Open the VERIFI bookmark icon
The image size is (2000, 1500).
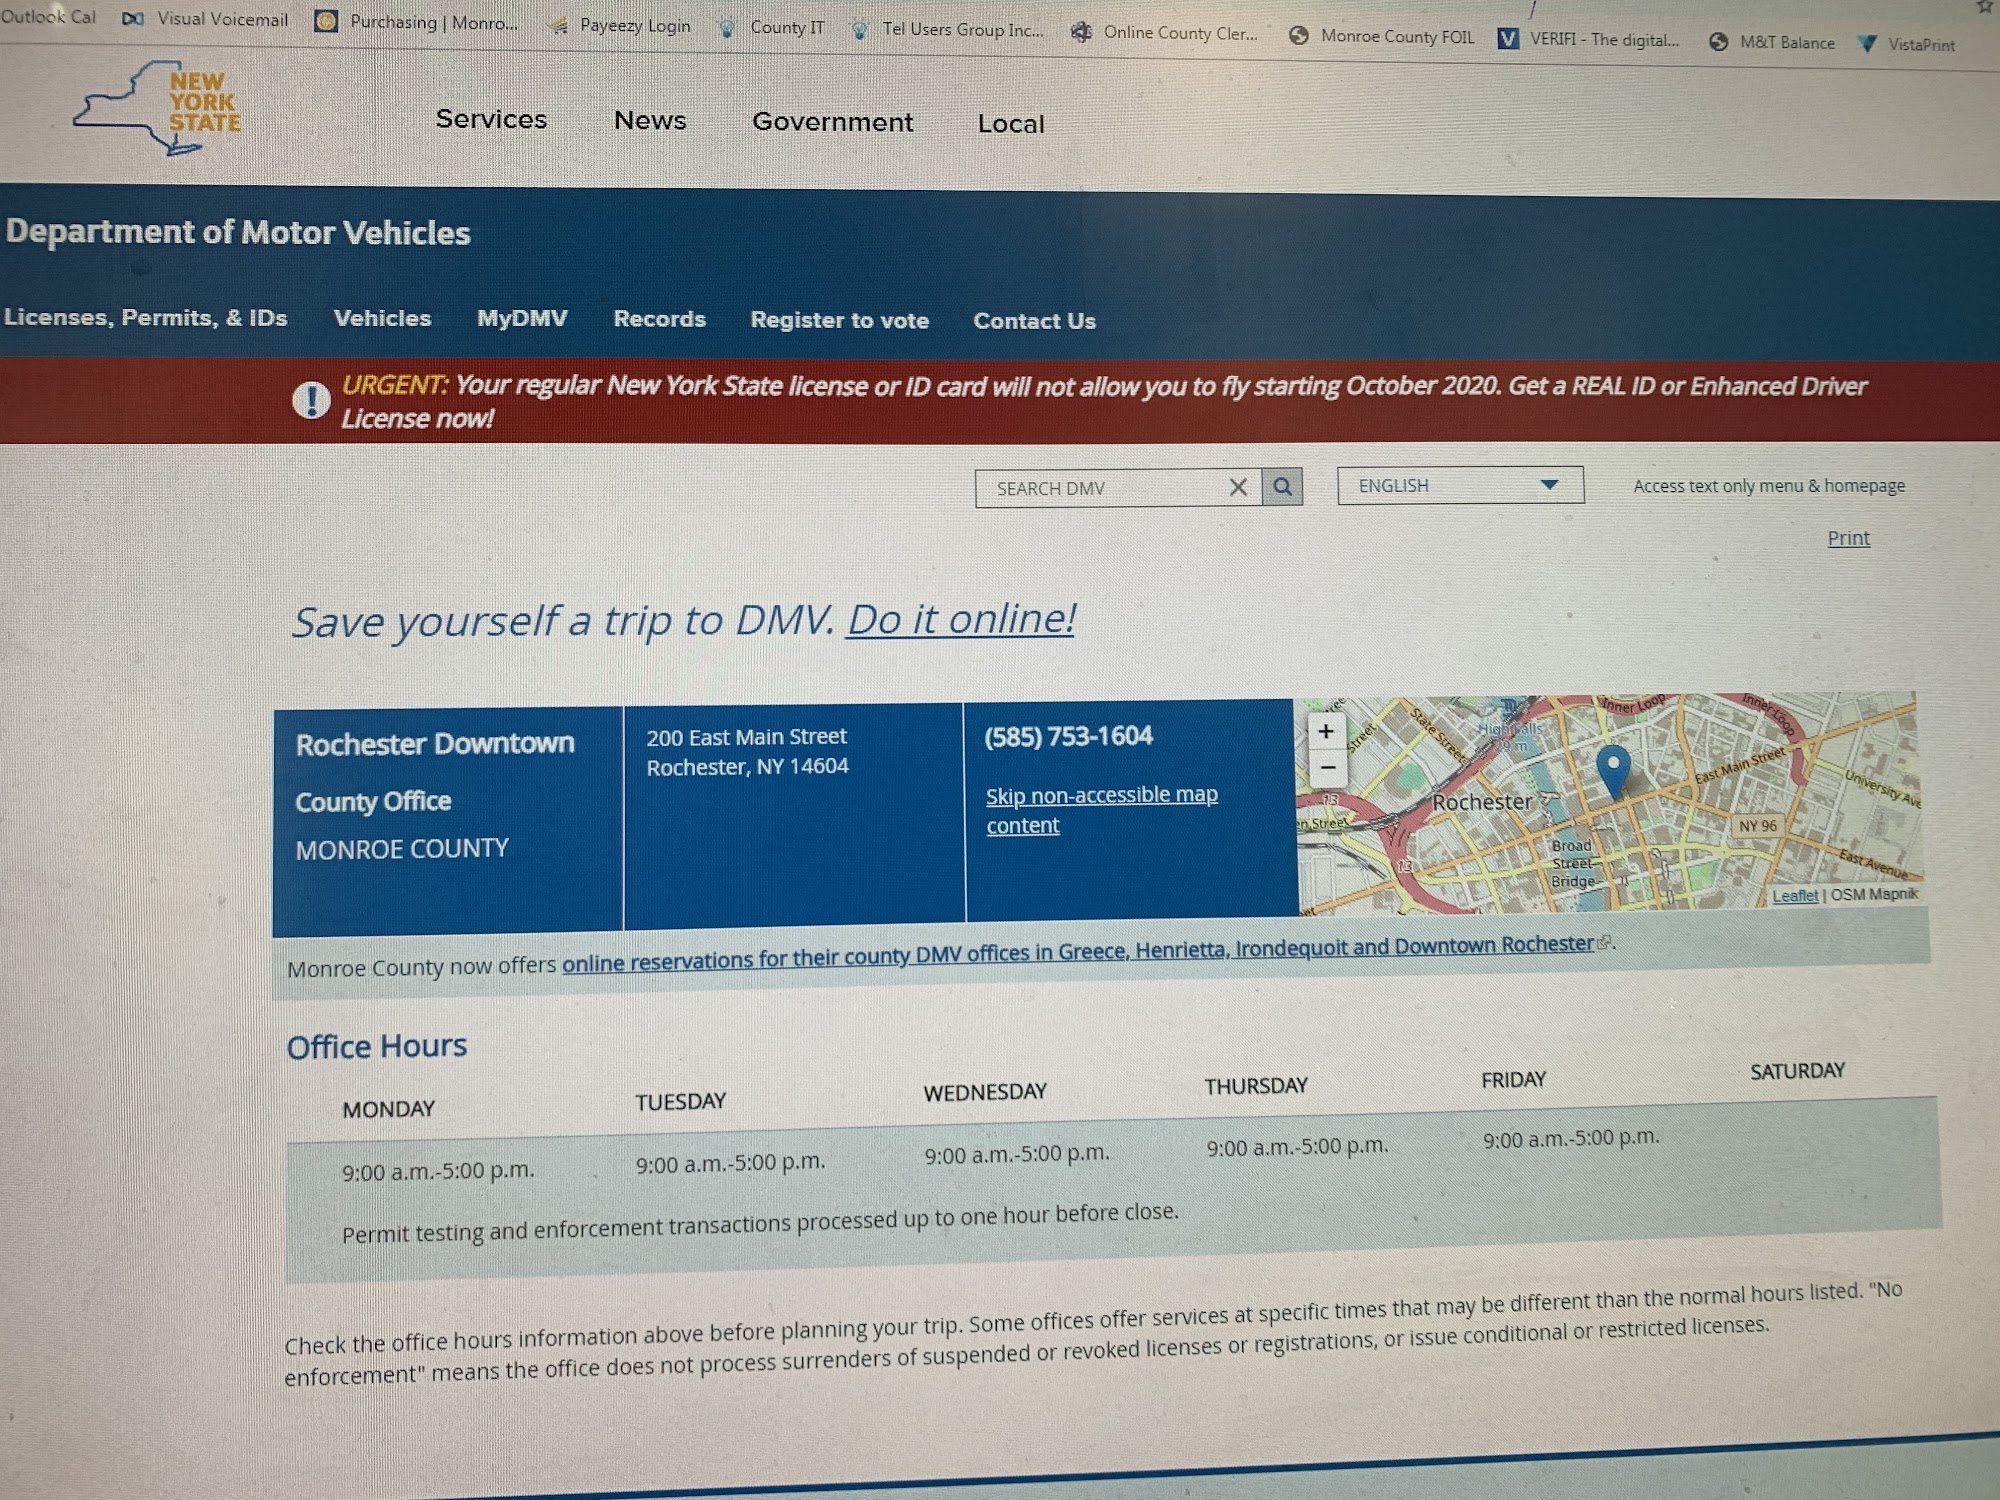point(1507,39)
